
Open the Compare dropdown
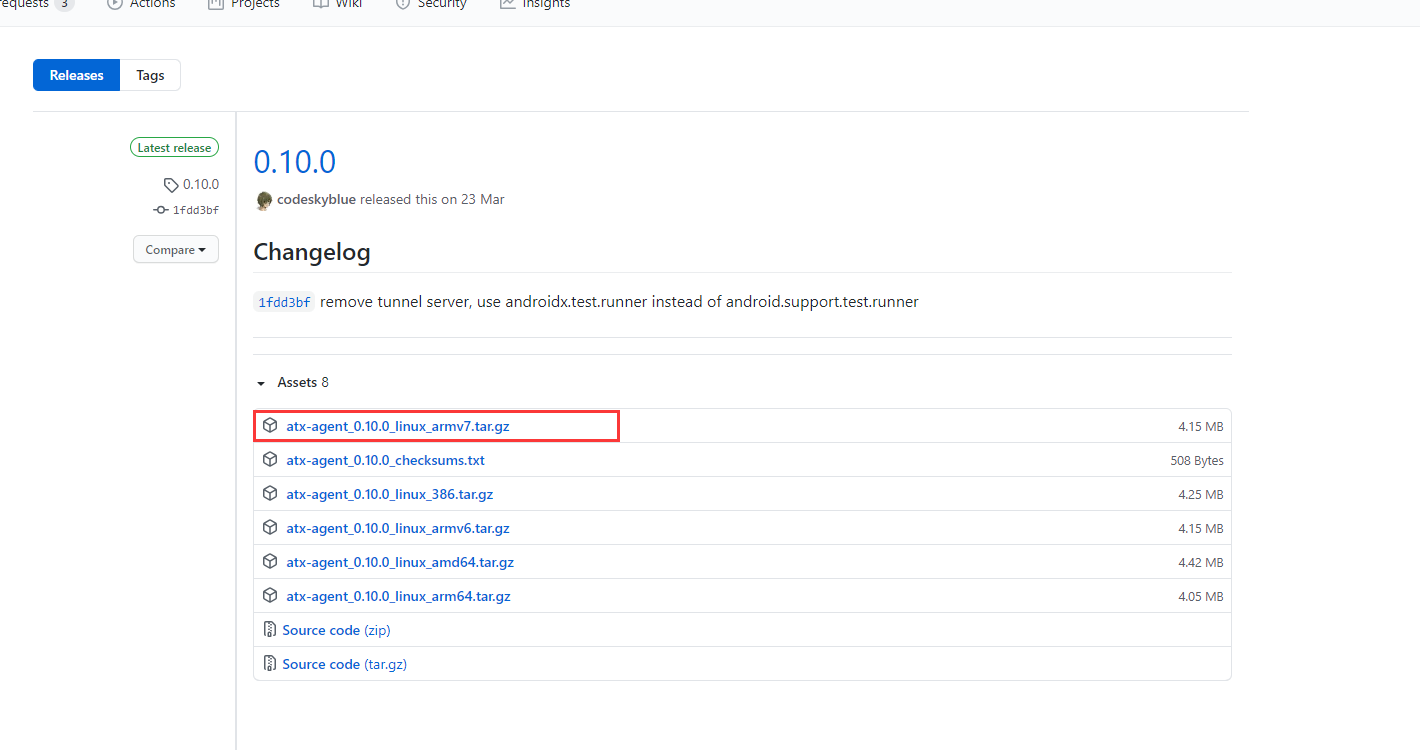(175, 249)
